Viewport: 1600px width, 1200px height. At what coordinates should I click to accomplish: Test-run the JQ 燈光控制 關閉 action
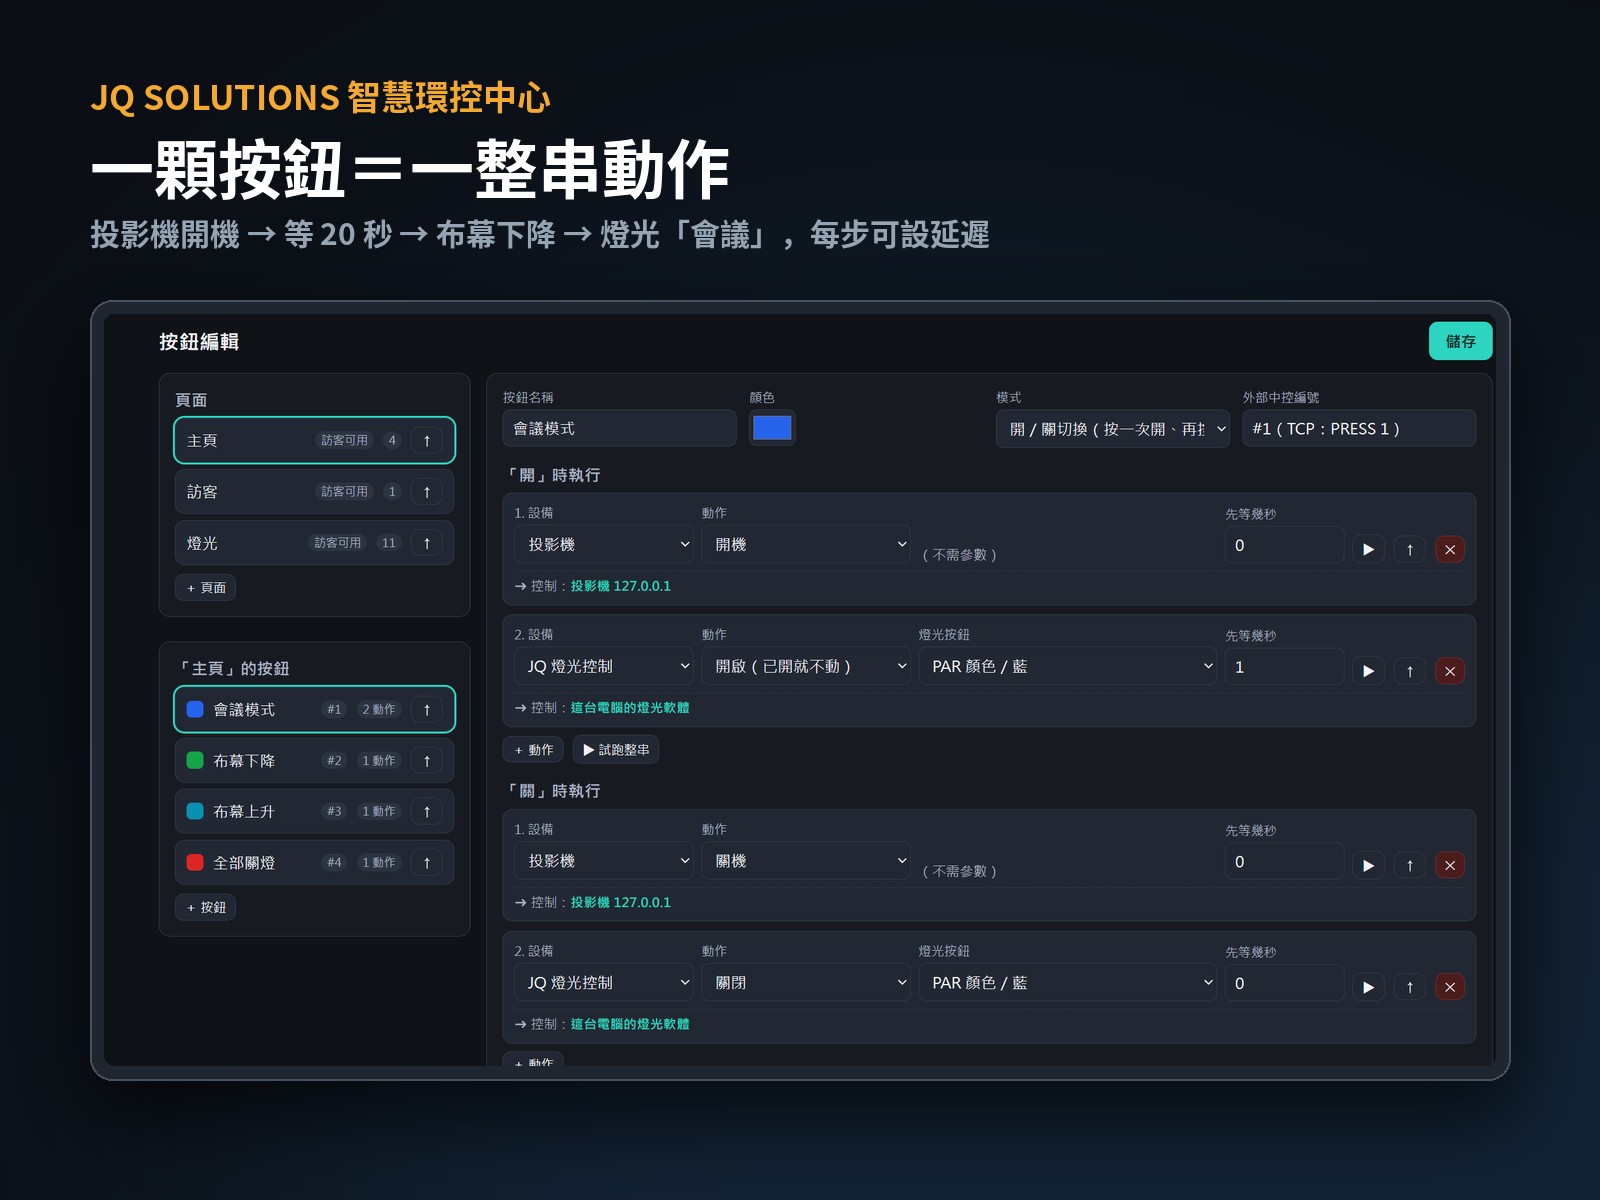tap(1368, 987)
